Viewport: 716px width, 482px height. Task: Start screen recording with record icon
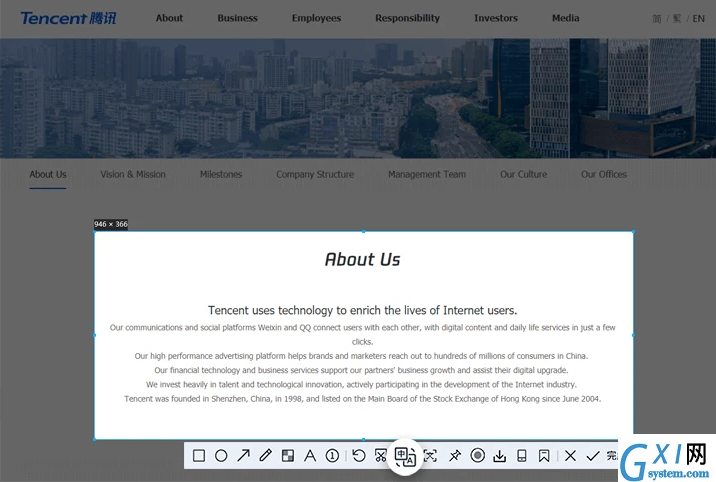coord(478,456)
